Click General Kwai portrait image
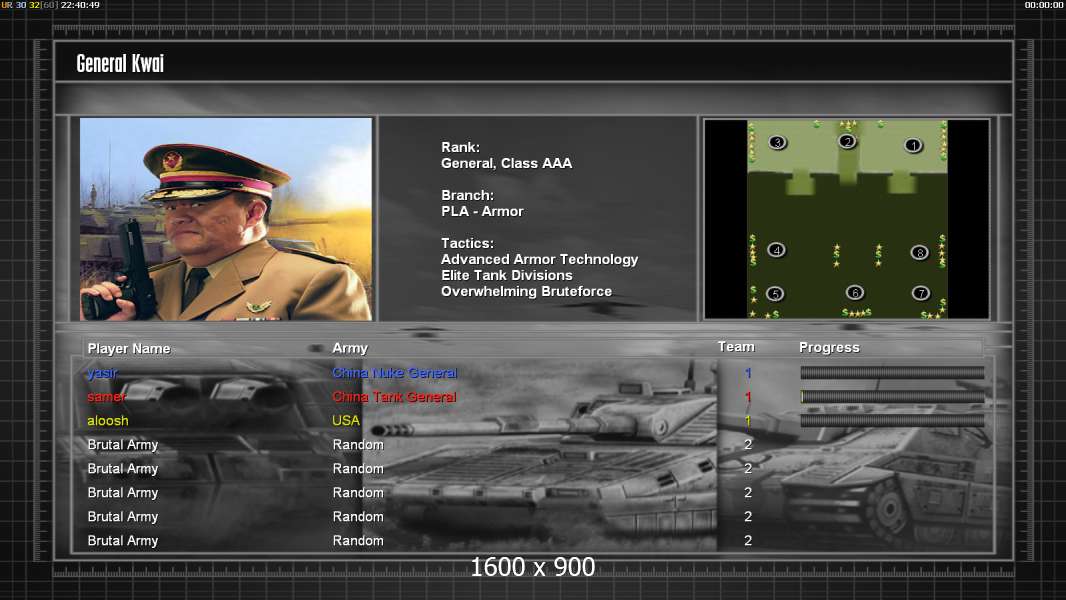The width and height of the screenshot is (1066, 600). pyautogui.click(x=226, y=219)
